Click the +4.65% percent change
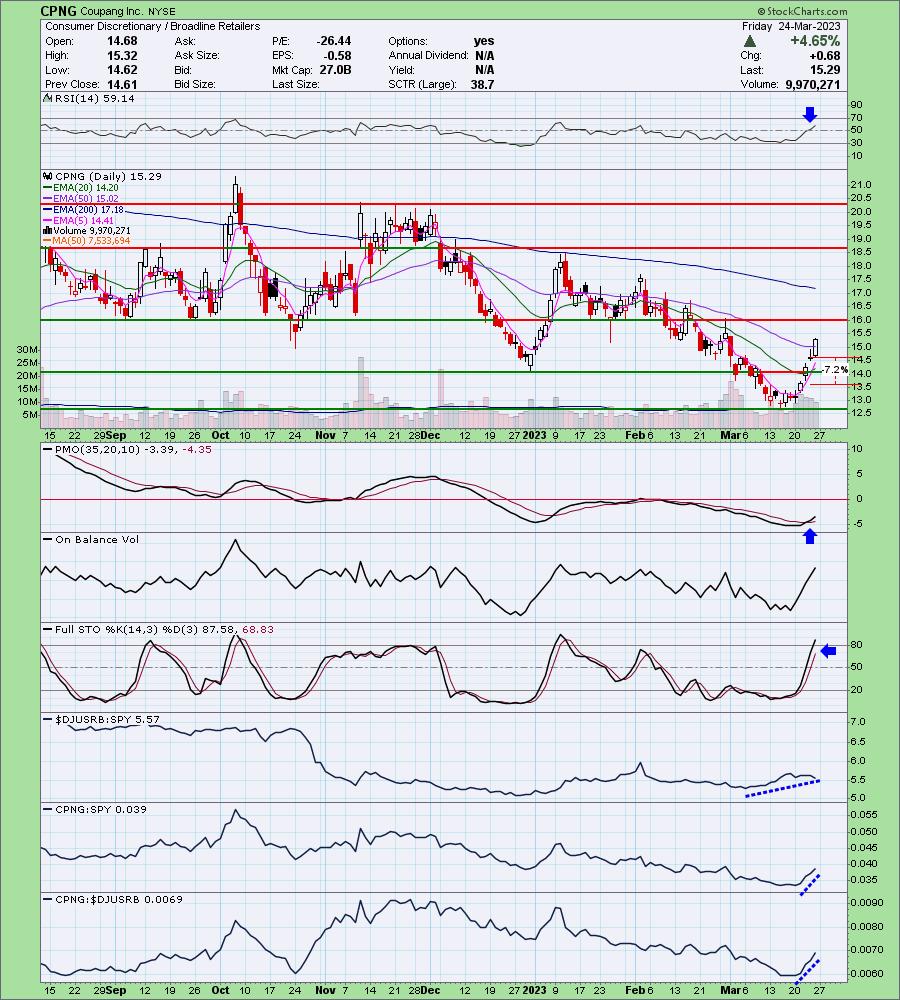900x1000 pixels. [x=815, y=41]
